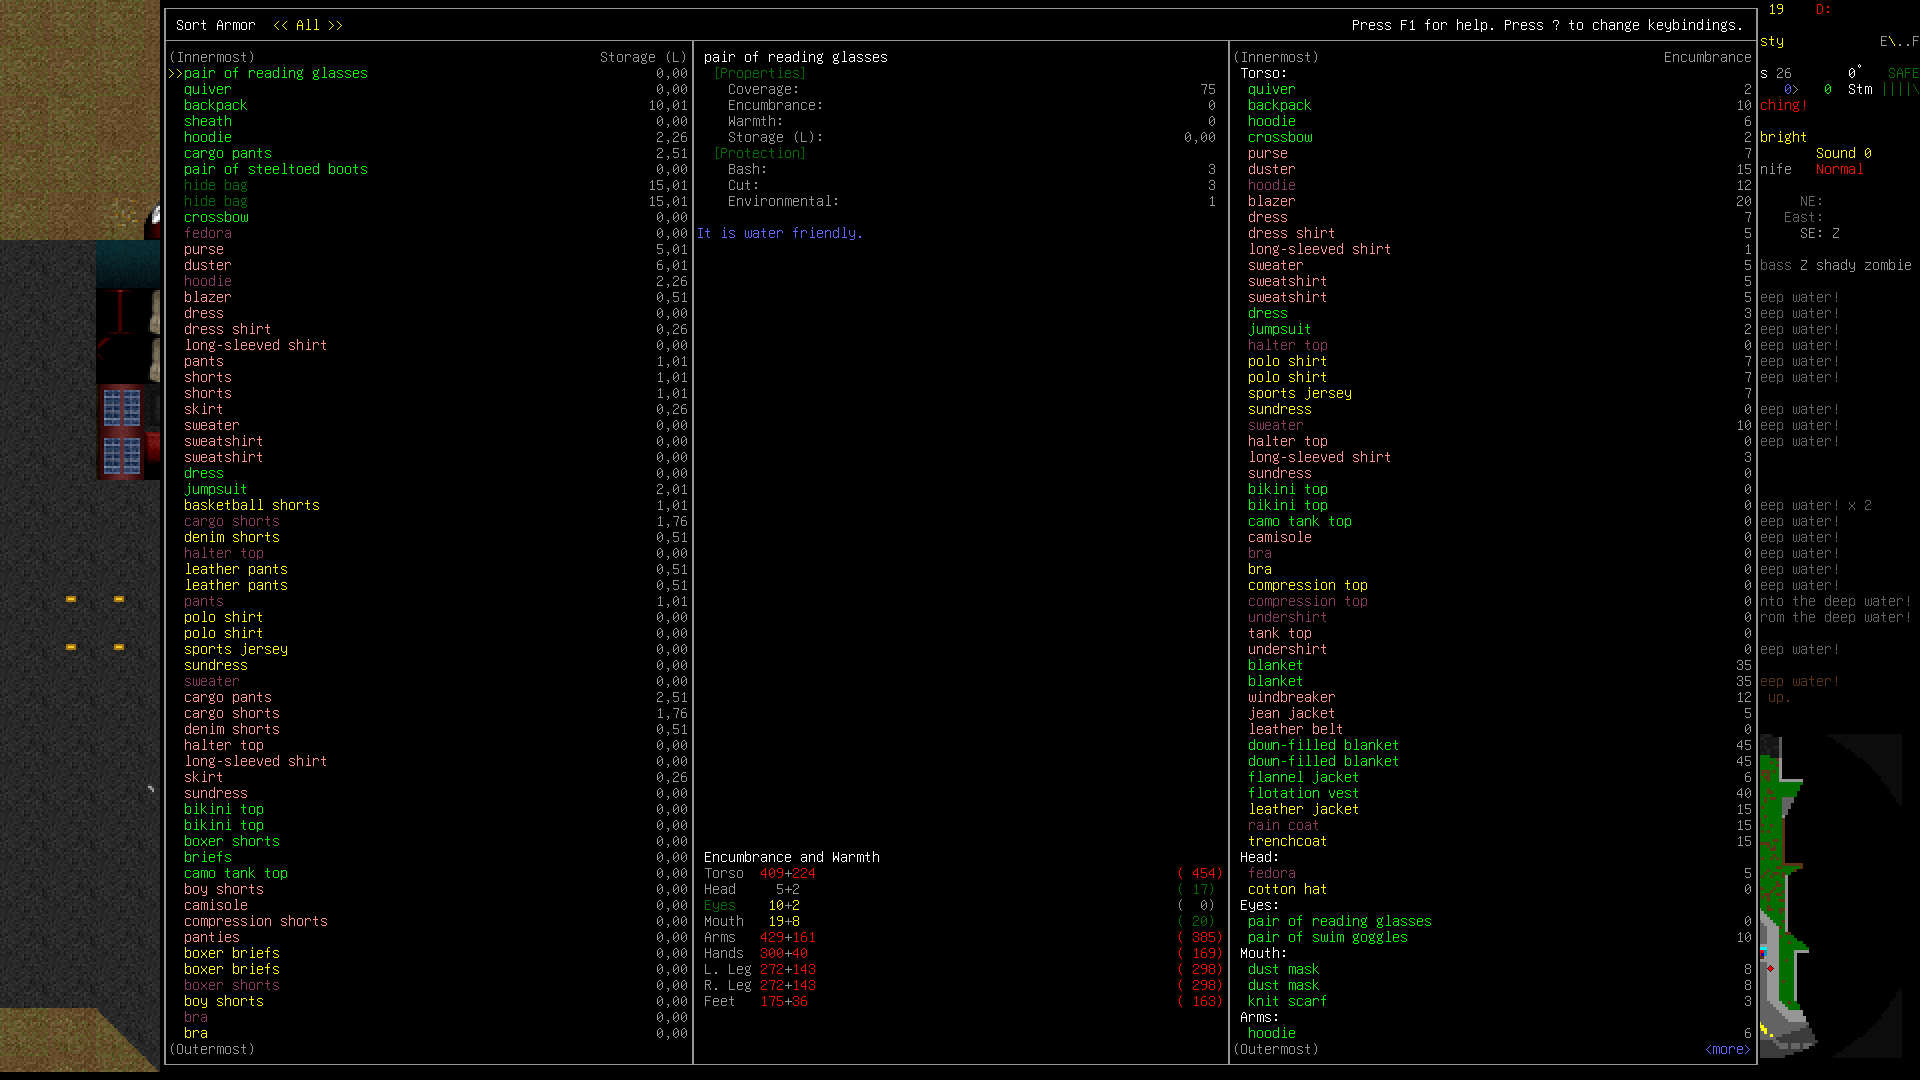
Task: Click the Torso encumbrance value 409+224
Action: point(787,873)
